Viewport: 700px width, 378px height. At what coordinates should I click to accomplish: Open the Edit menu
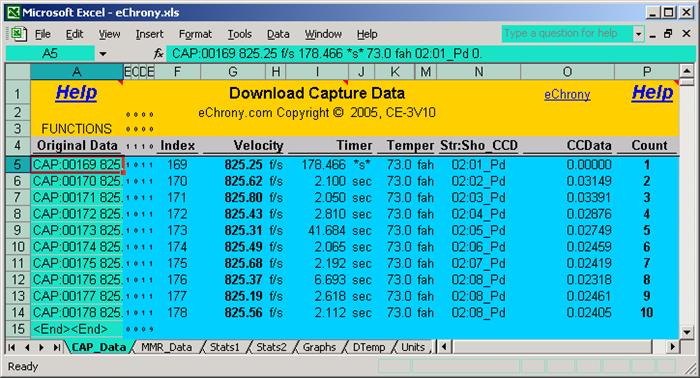tap(75, 34)
